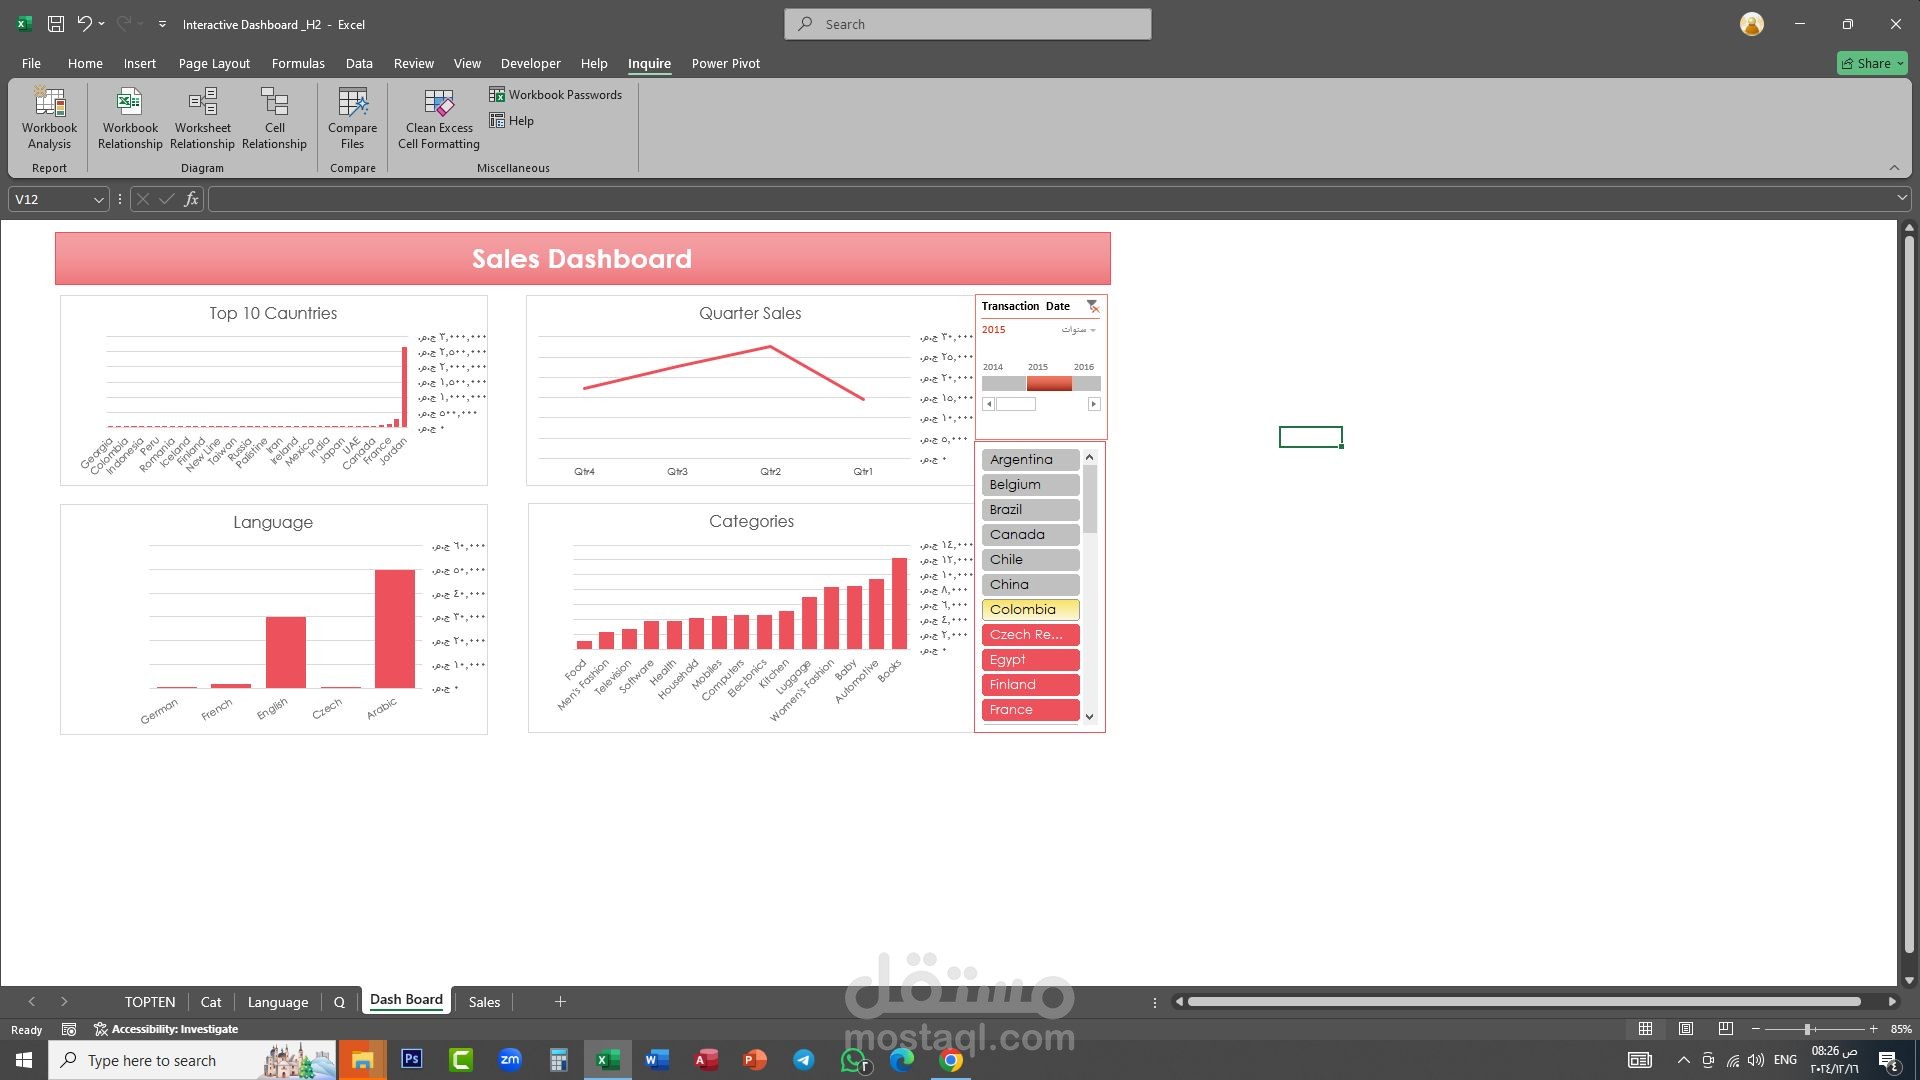Open the TOPTEN sheet tab
This screenshot has width=1920, height=1080.
tap(149, 1002)
